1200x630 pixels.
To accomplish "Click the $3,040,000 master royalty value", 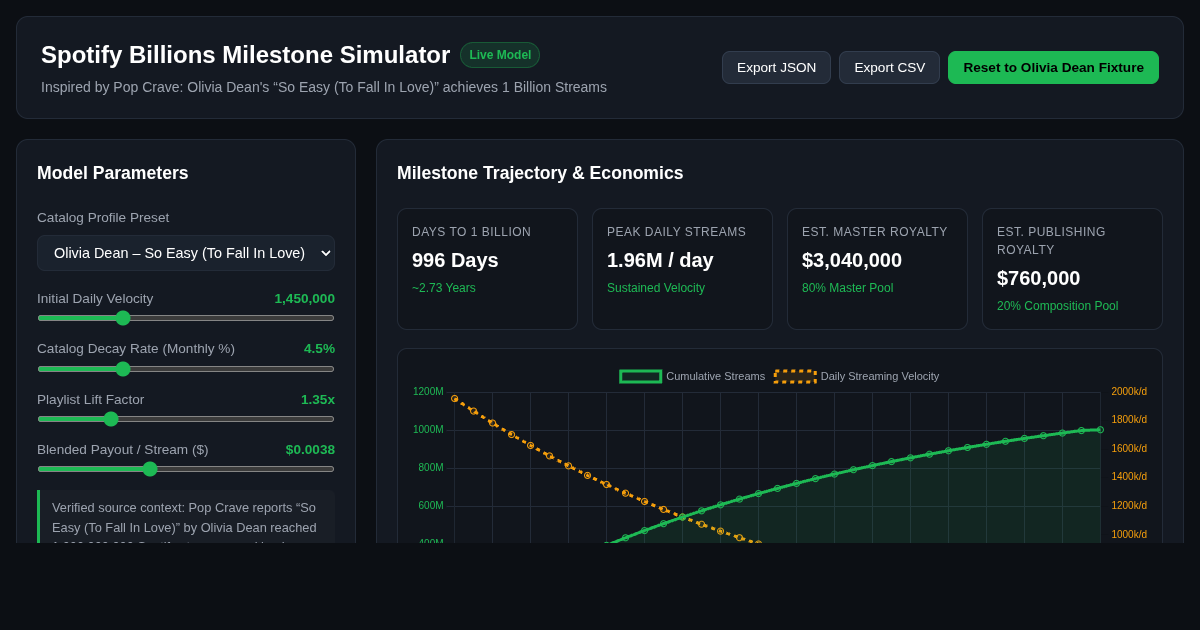I will click(852, 260).
